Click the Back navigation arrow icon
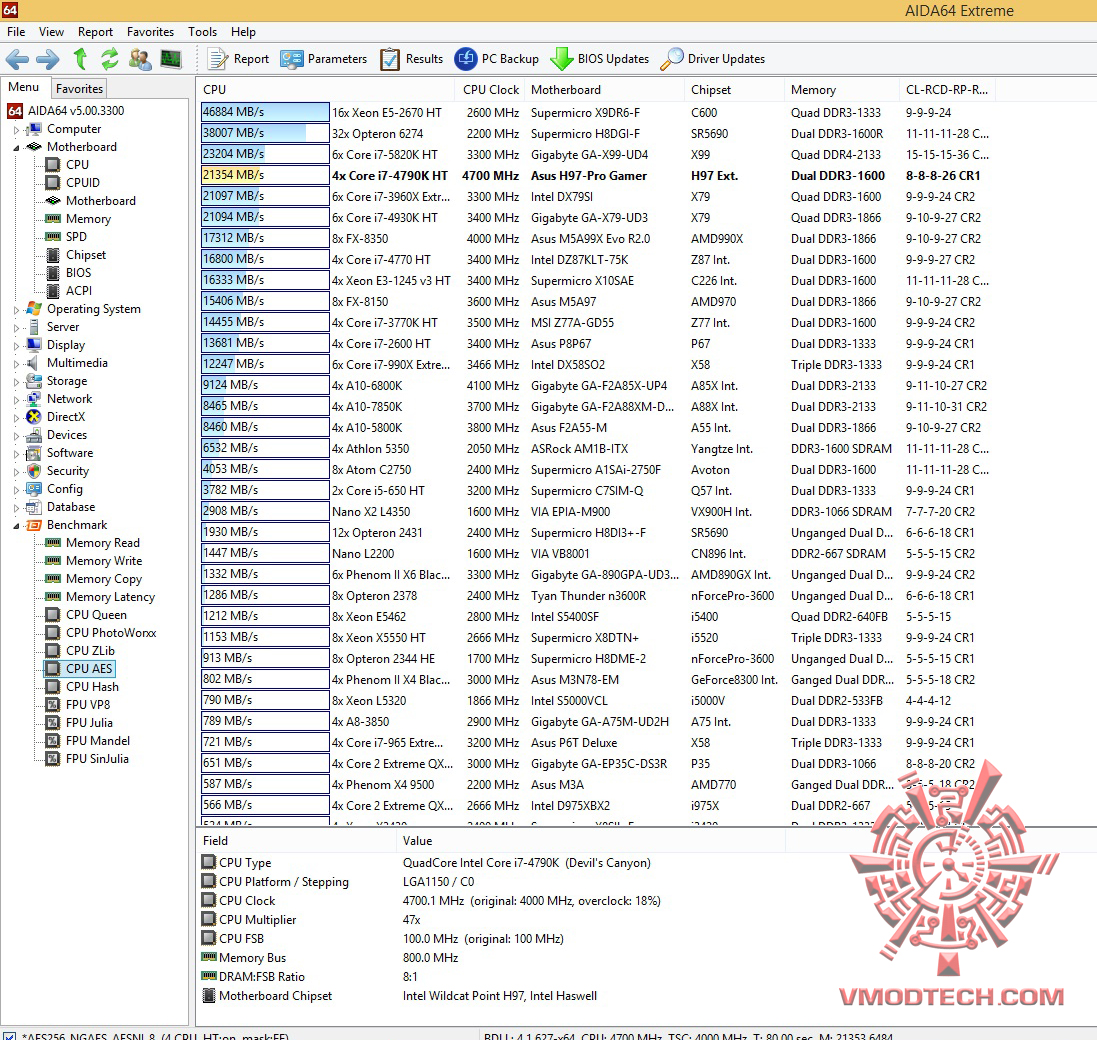The image size is (1097, 1040). 17,59
